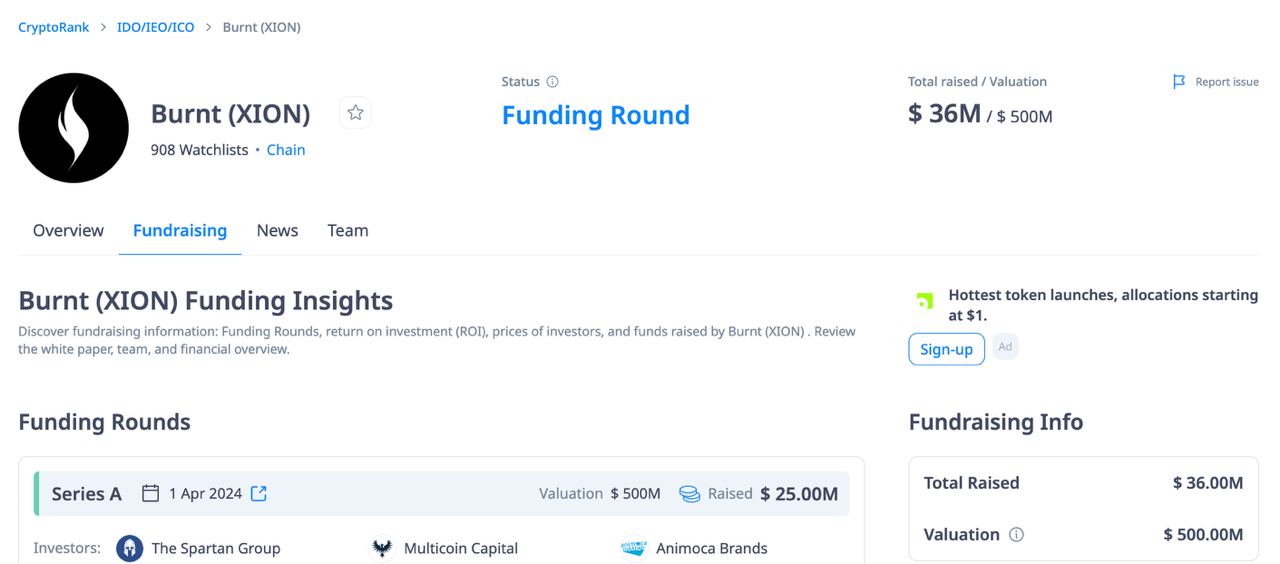Click the Animoca Brands logo icon

click(x=634, y=548)
